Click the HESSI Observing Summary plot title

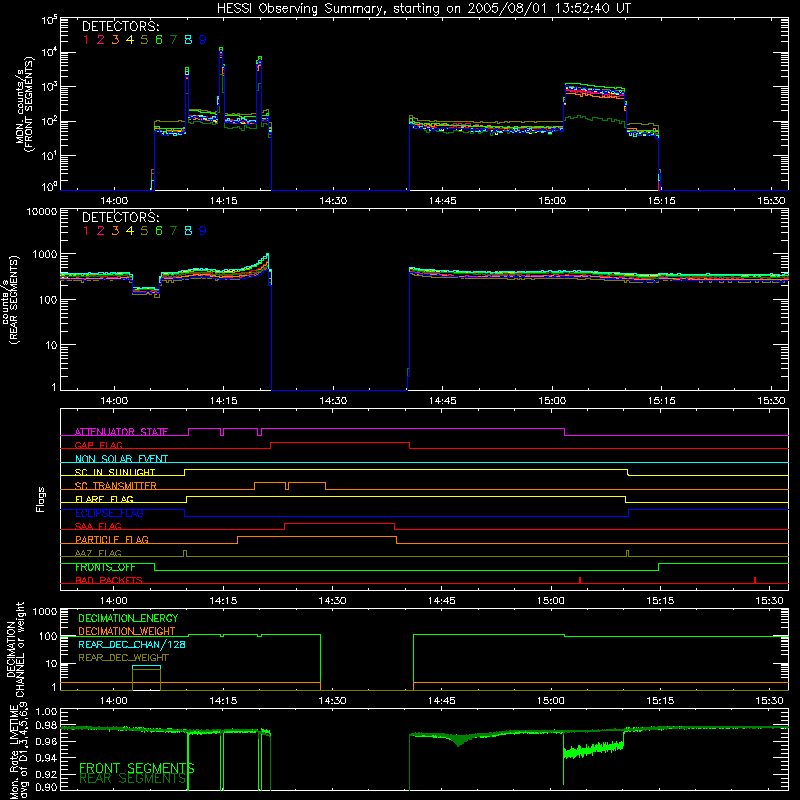(x=423, y=8)
